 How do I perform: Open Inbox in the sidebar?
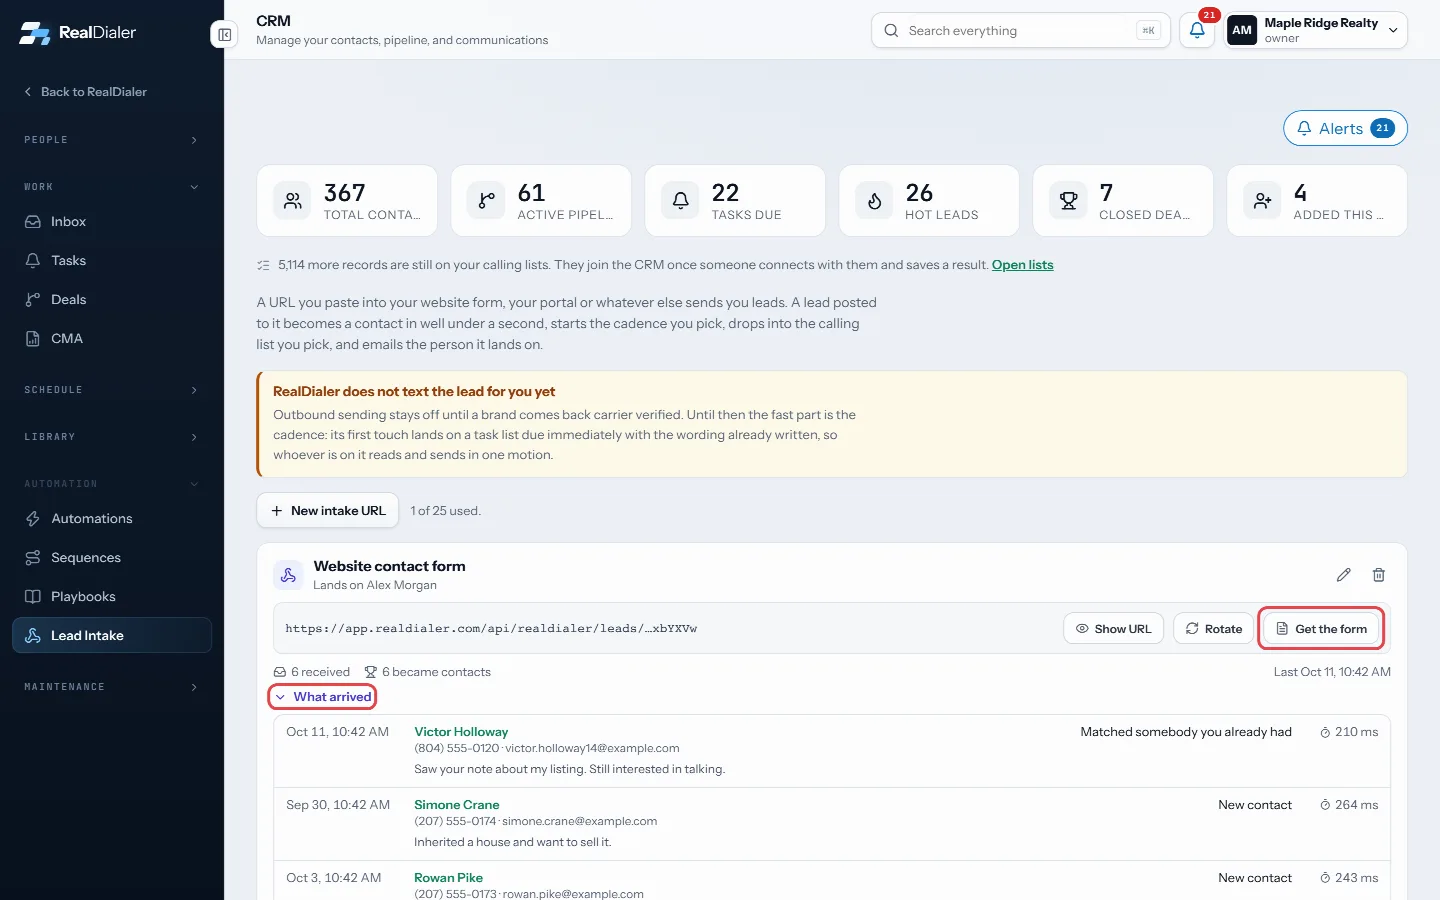tap(112, 222)
